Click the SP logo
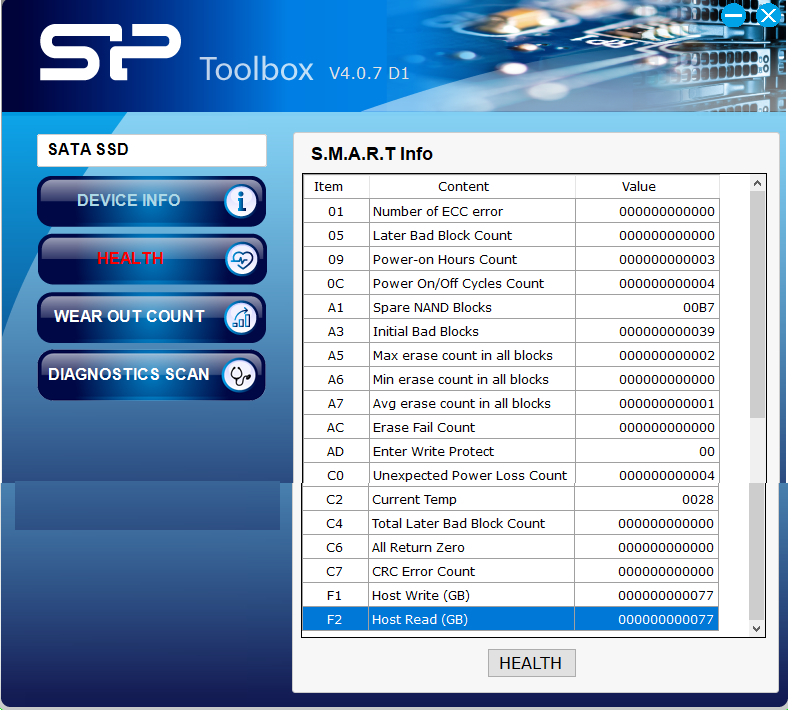Viewport: 794px width, 712px height. [x=110, y=52]
